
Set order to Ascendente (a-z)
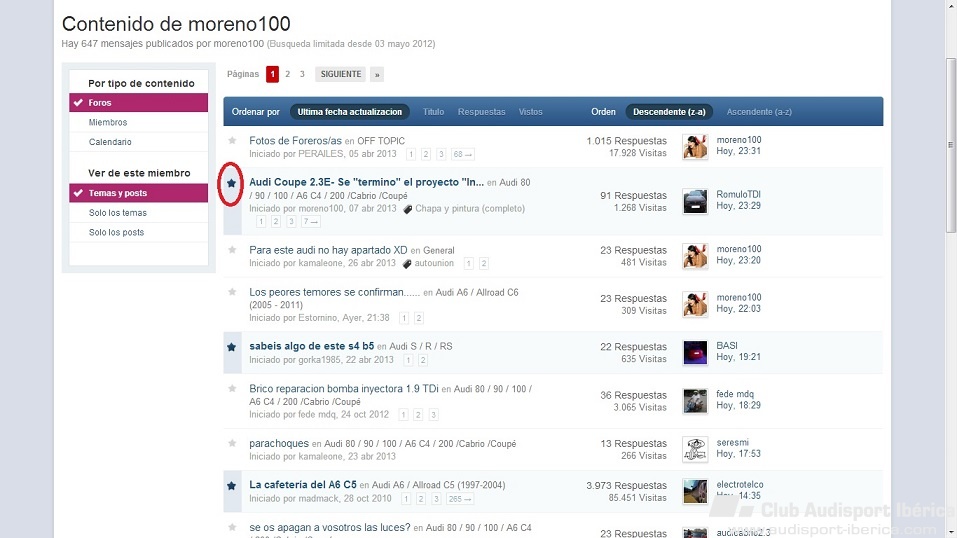(759, 112)
